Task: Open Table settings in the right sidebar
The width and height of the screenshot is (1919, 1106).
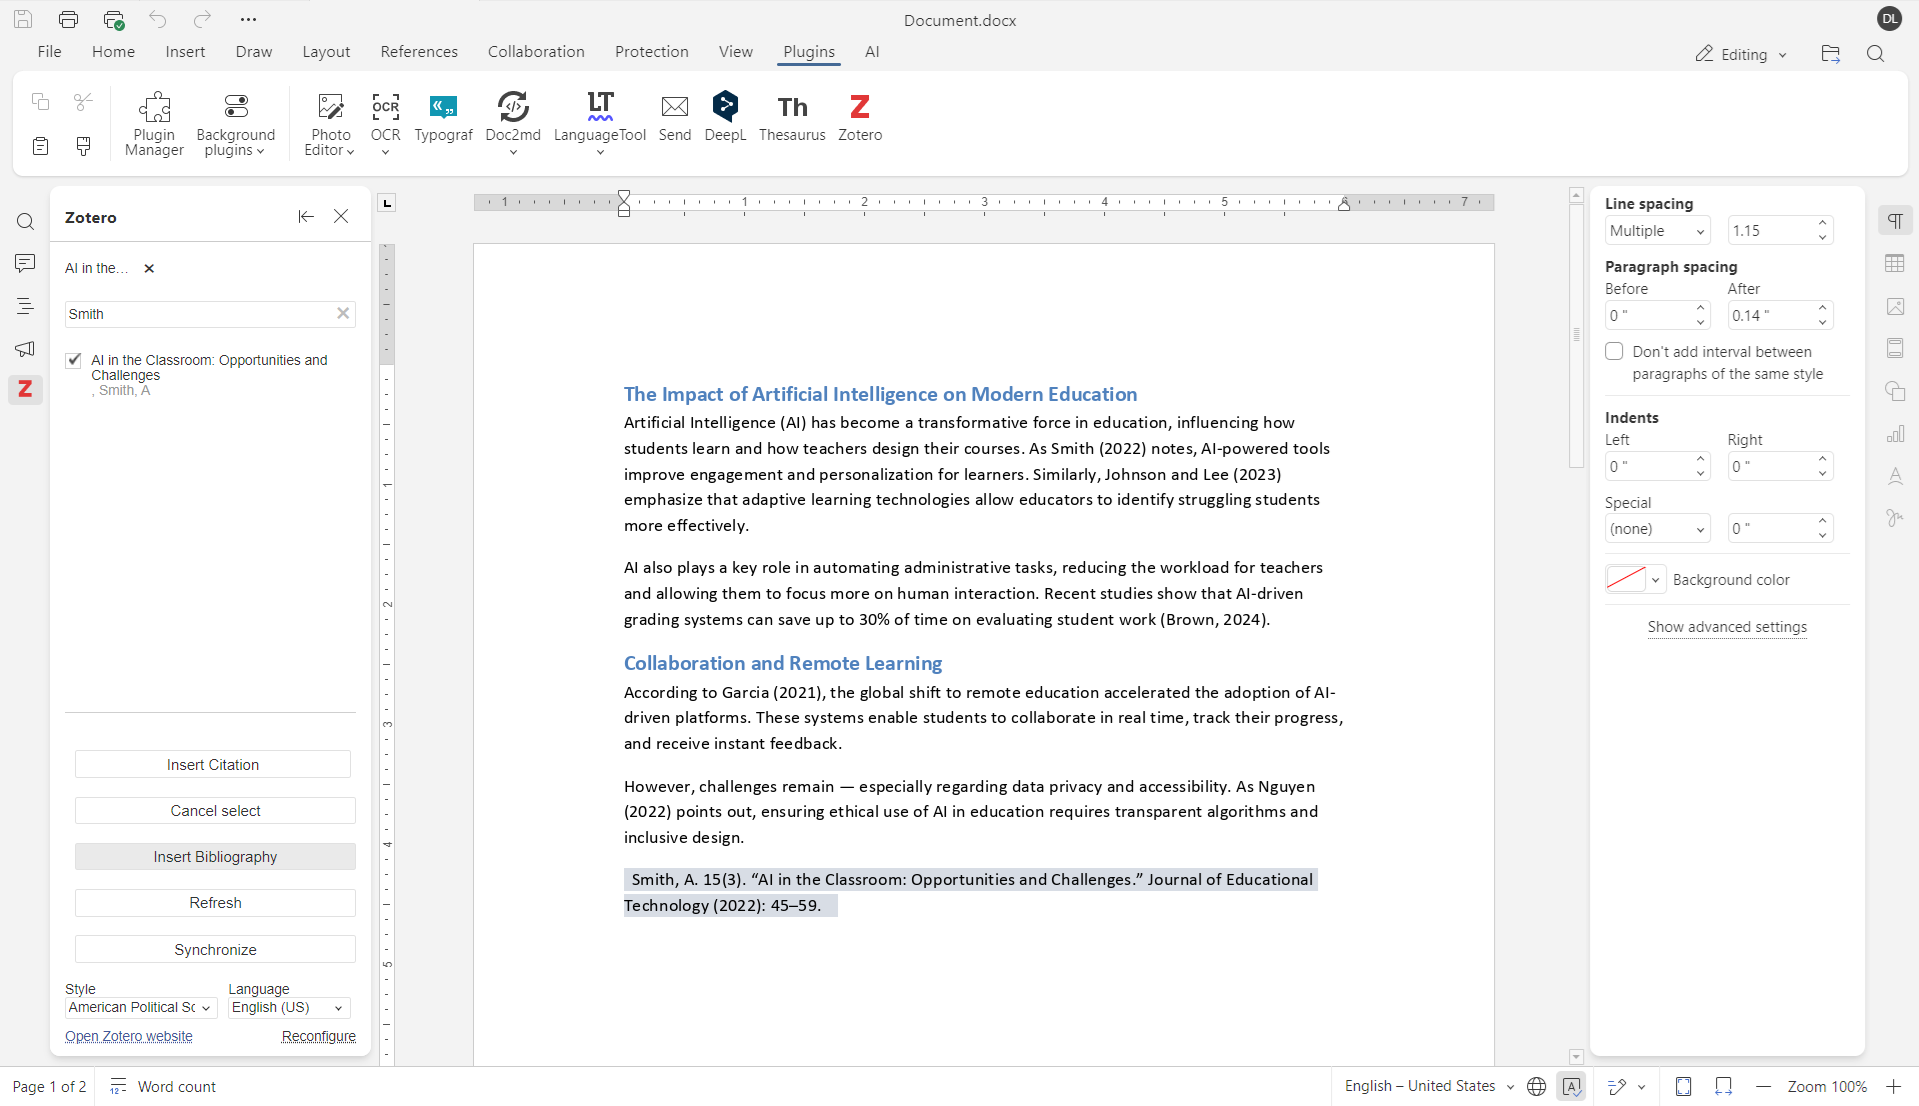Action: click(x=1895, y=262)
